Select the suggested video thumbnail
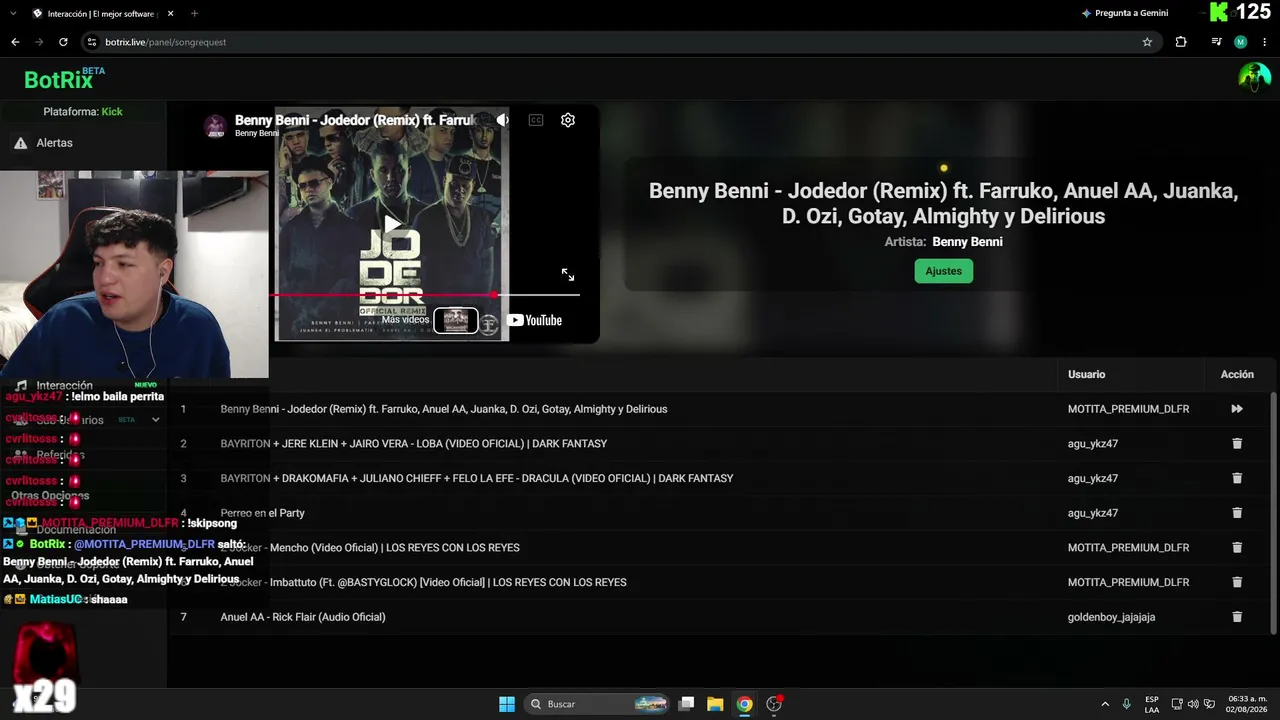The width and height of the screenshot is (1280, 720). click(456, 320)
